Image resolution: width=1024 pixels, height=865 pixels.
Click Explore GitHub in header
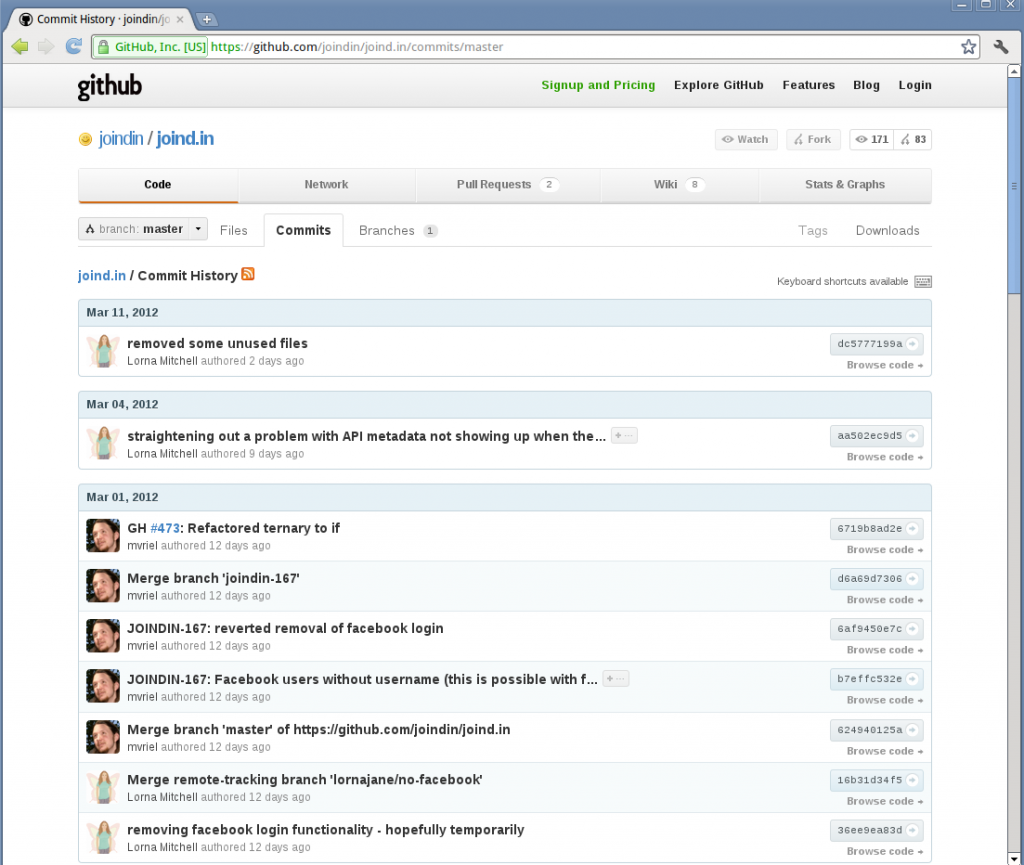pos(718,85)
